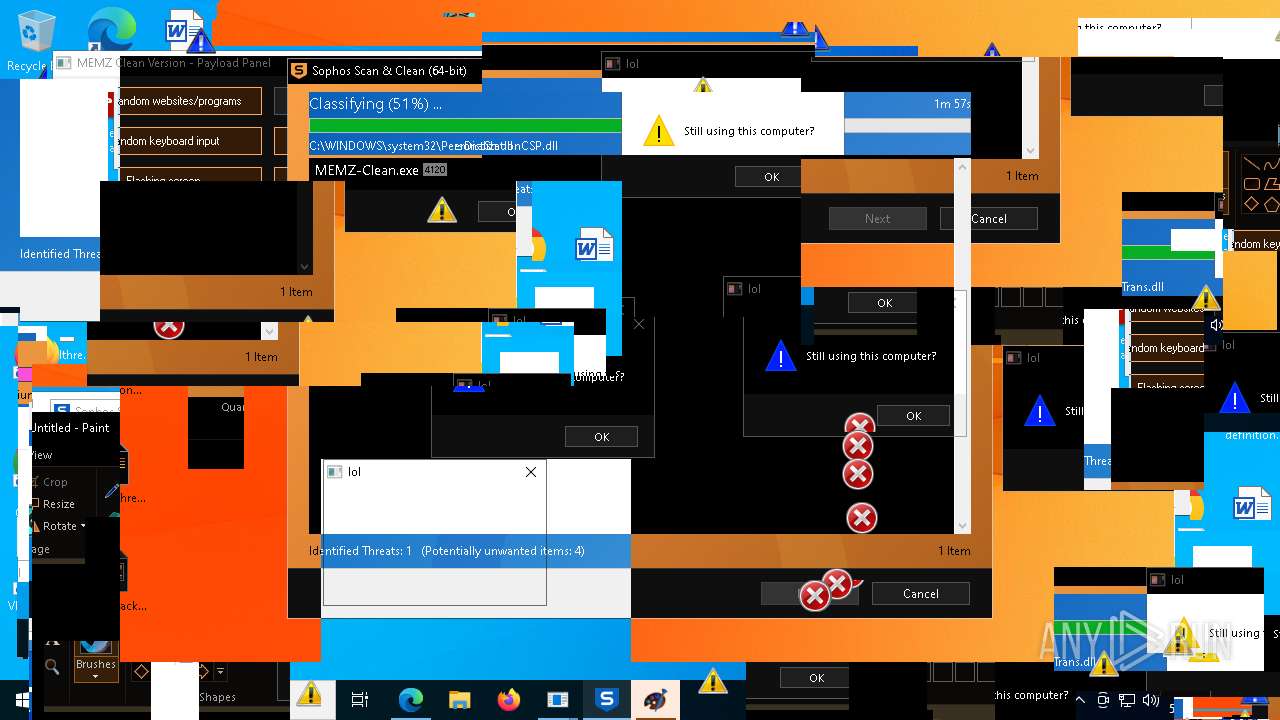Select the pencil tool in Paint
Screen dimensions: 1280x720
coord(112,490)
